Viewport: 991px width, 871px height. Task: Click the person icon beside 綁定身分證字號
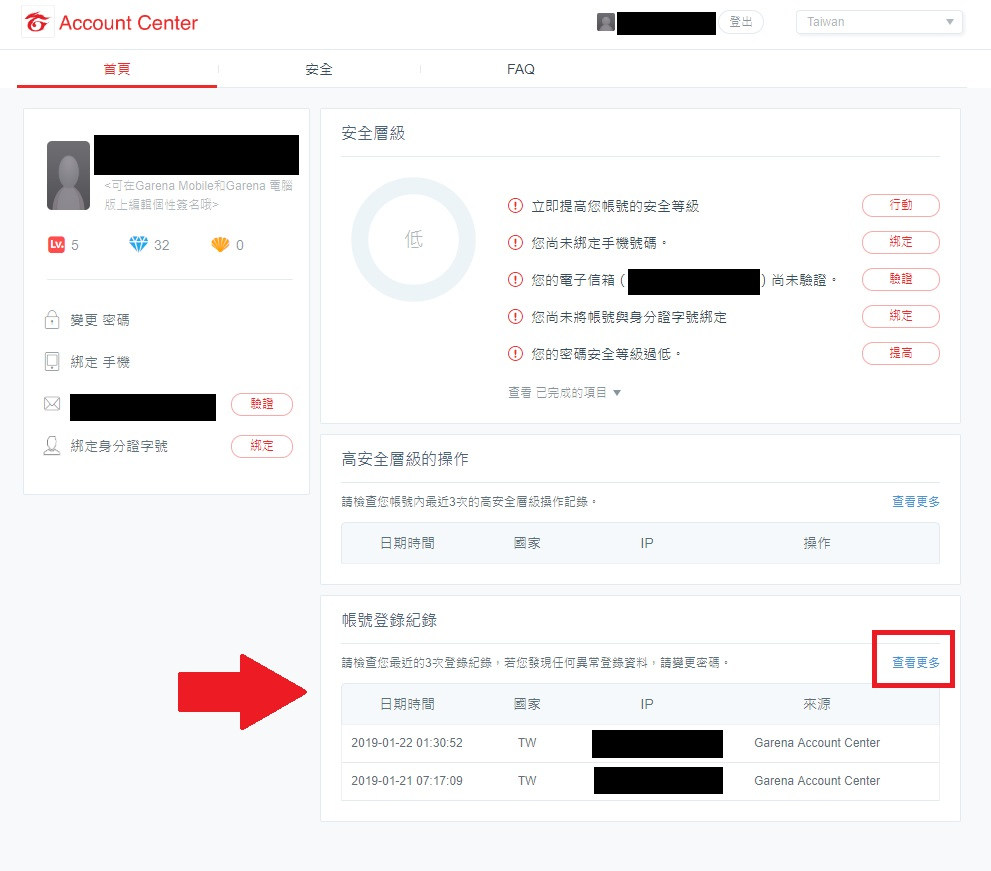click(x=52, y=446)
